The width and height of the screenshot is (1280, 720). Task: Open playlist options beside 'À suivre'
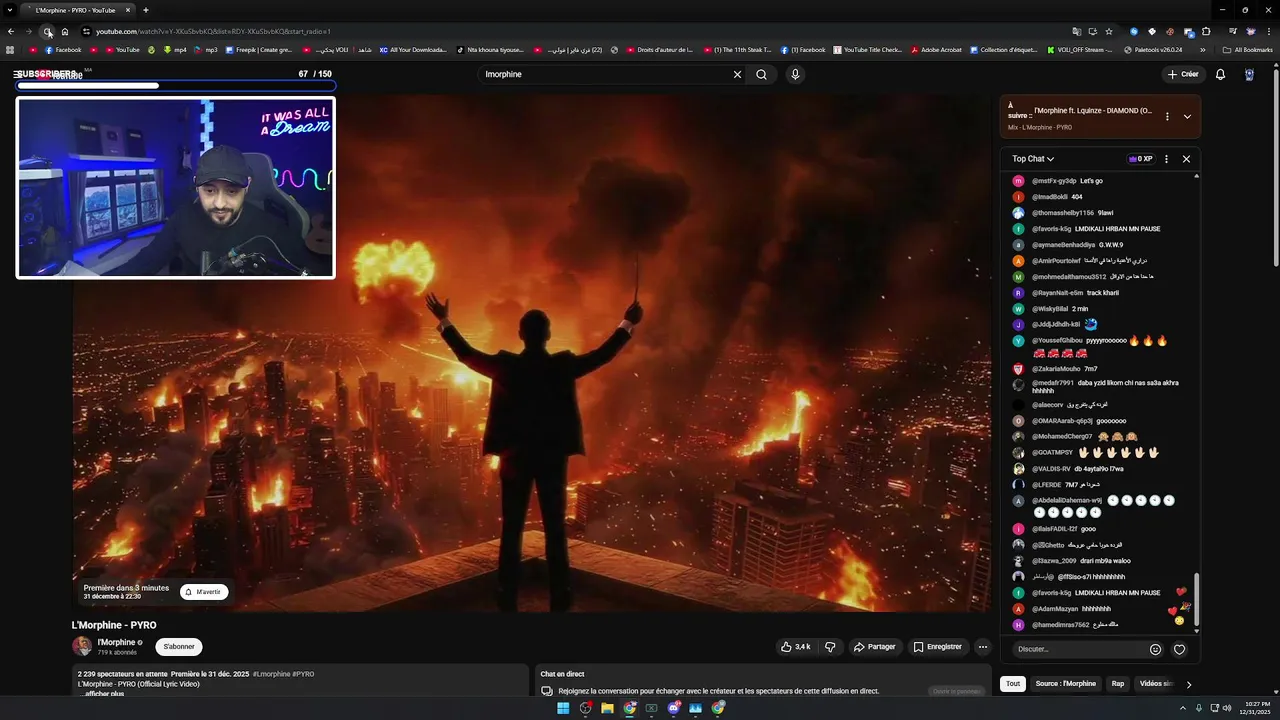[1167, 116]
